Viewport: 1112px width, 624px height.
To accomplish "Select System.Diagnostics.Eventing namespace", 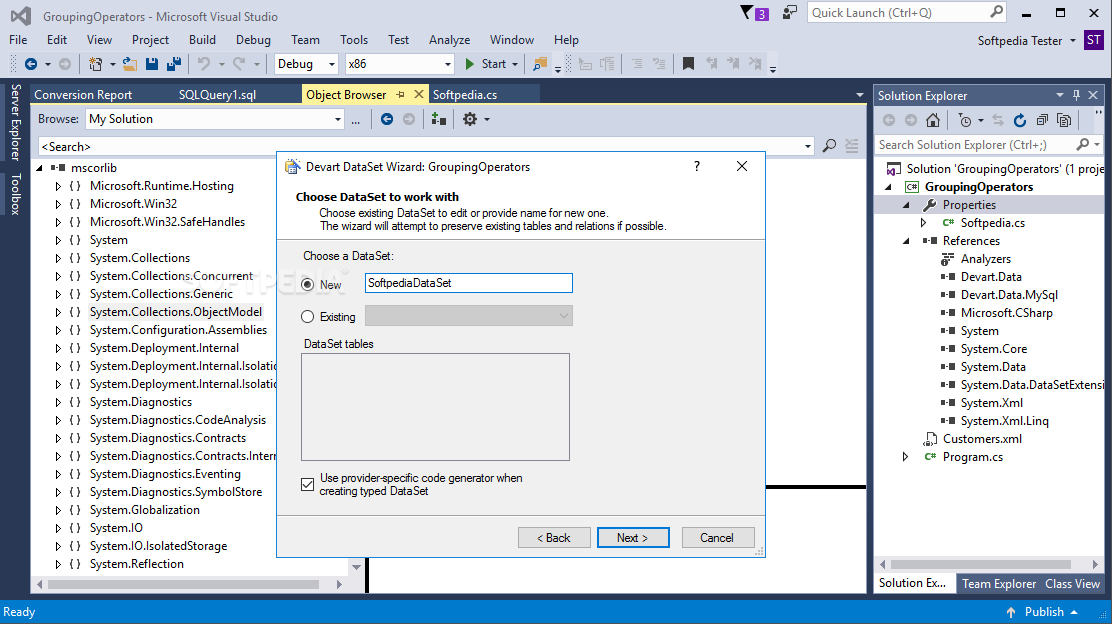I will (165, 474).
